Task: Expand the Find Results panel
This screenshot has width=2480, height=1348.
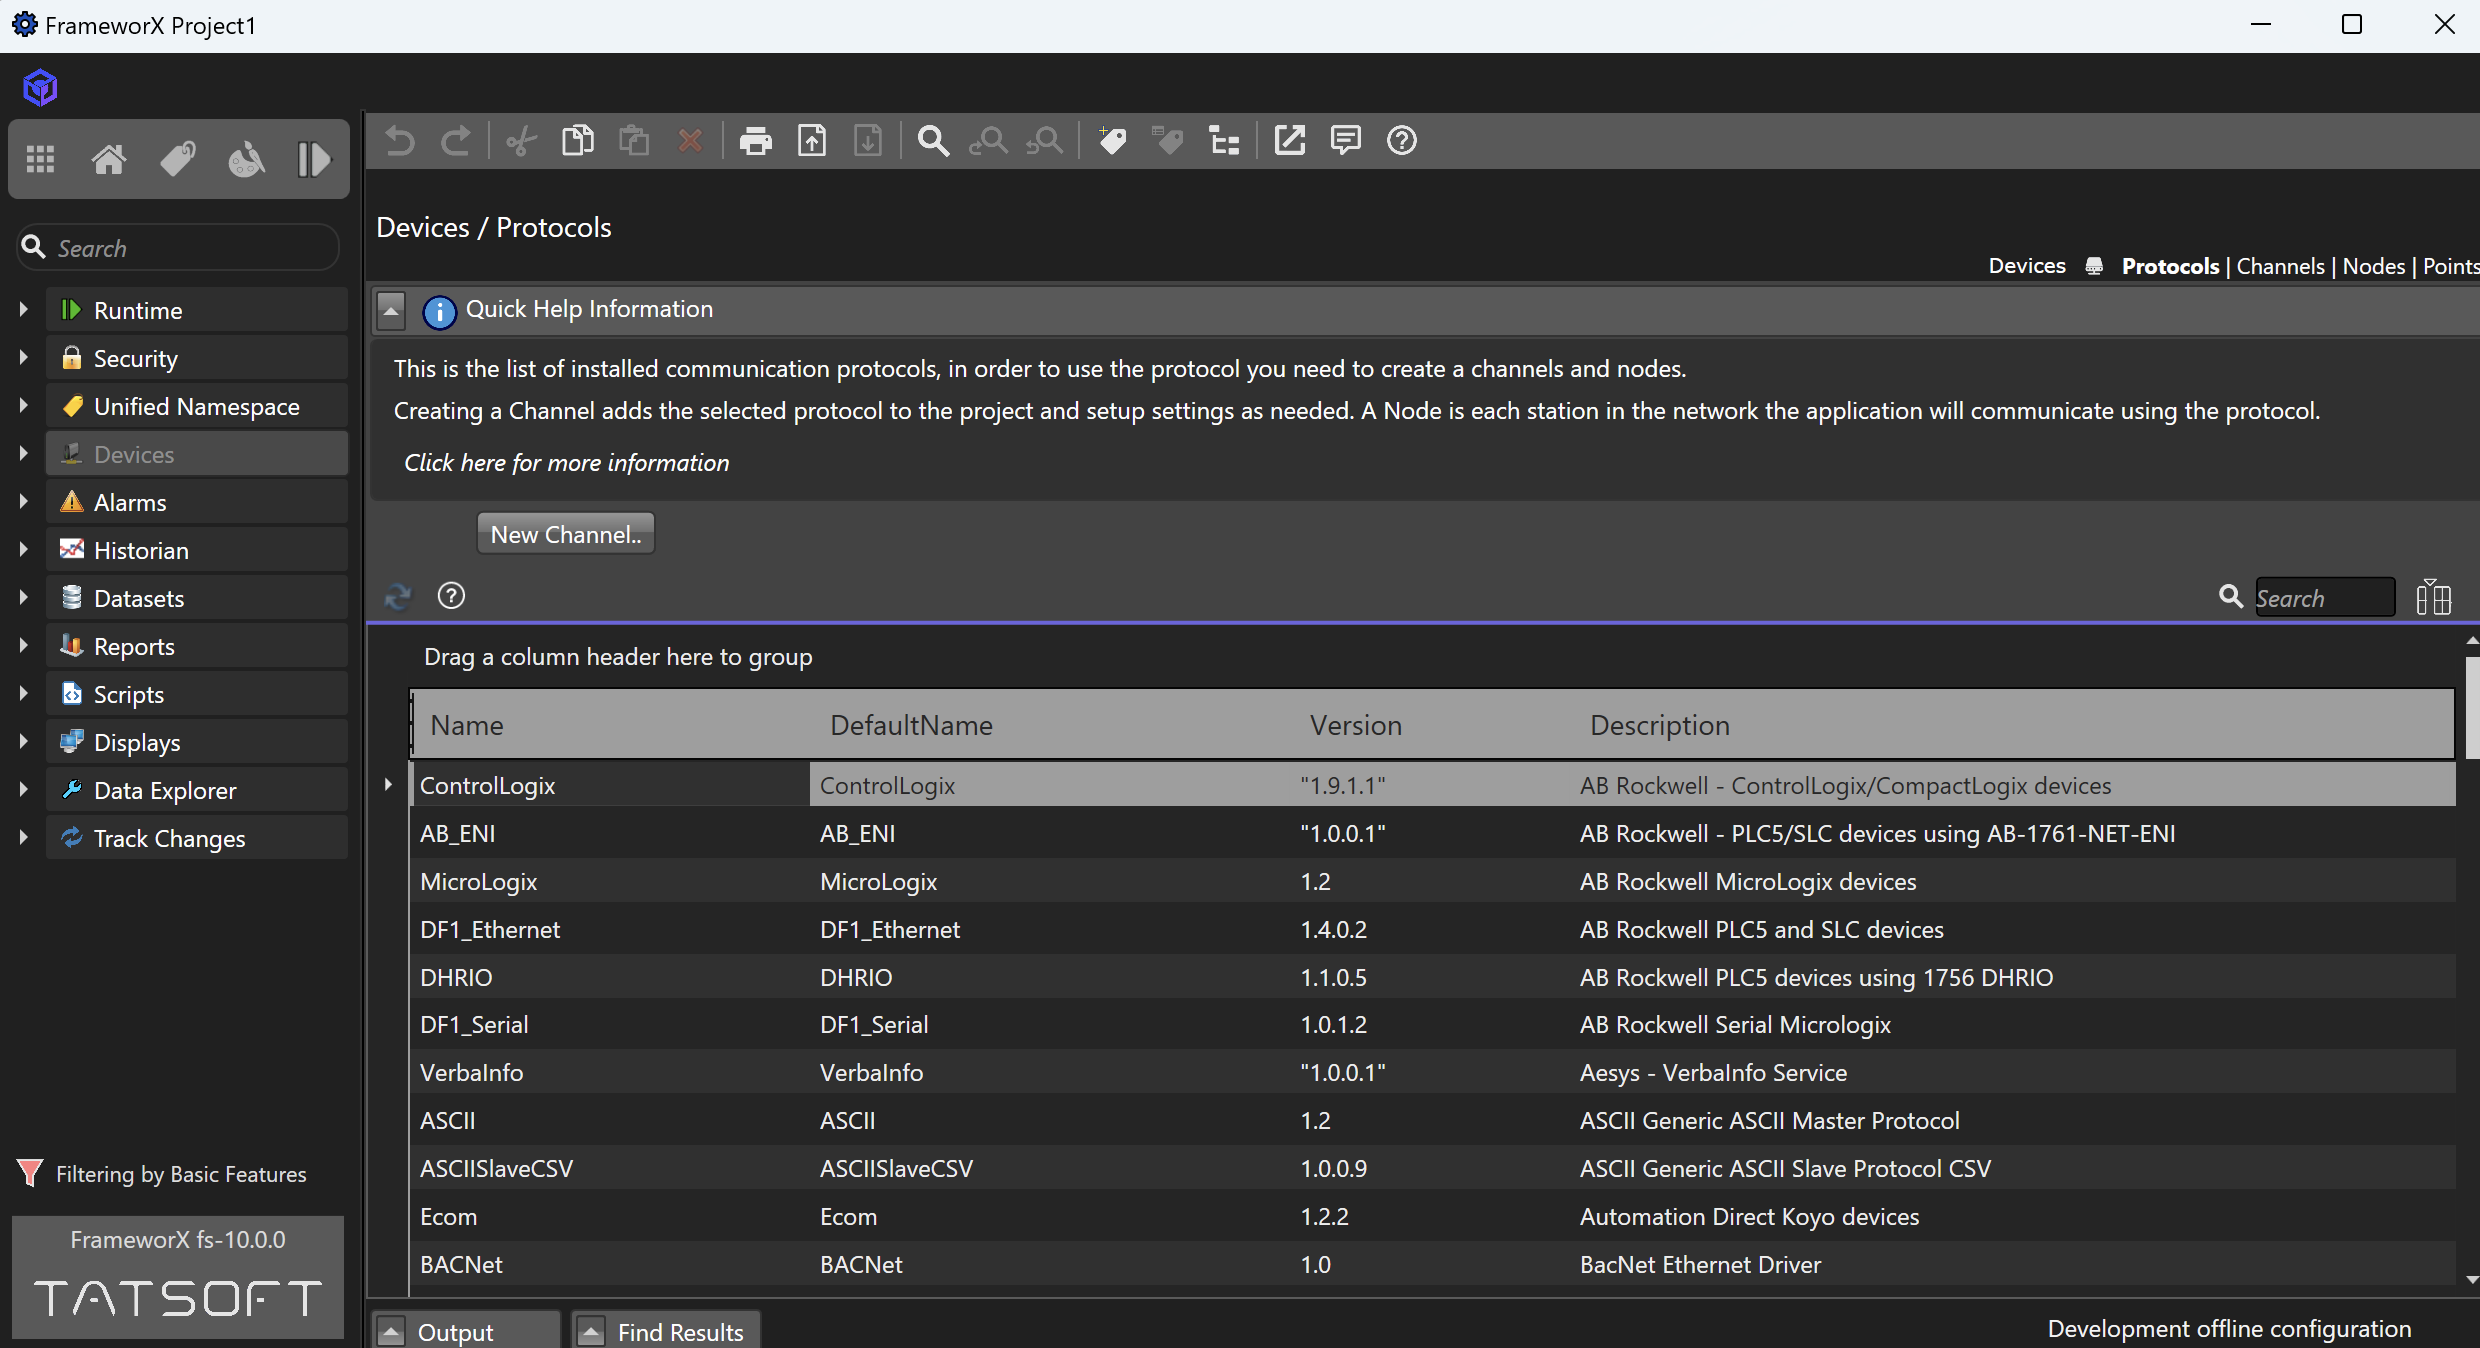Action: (591, 1332)
